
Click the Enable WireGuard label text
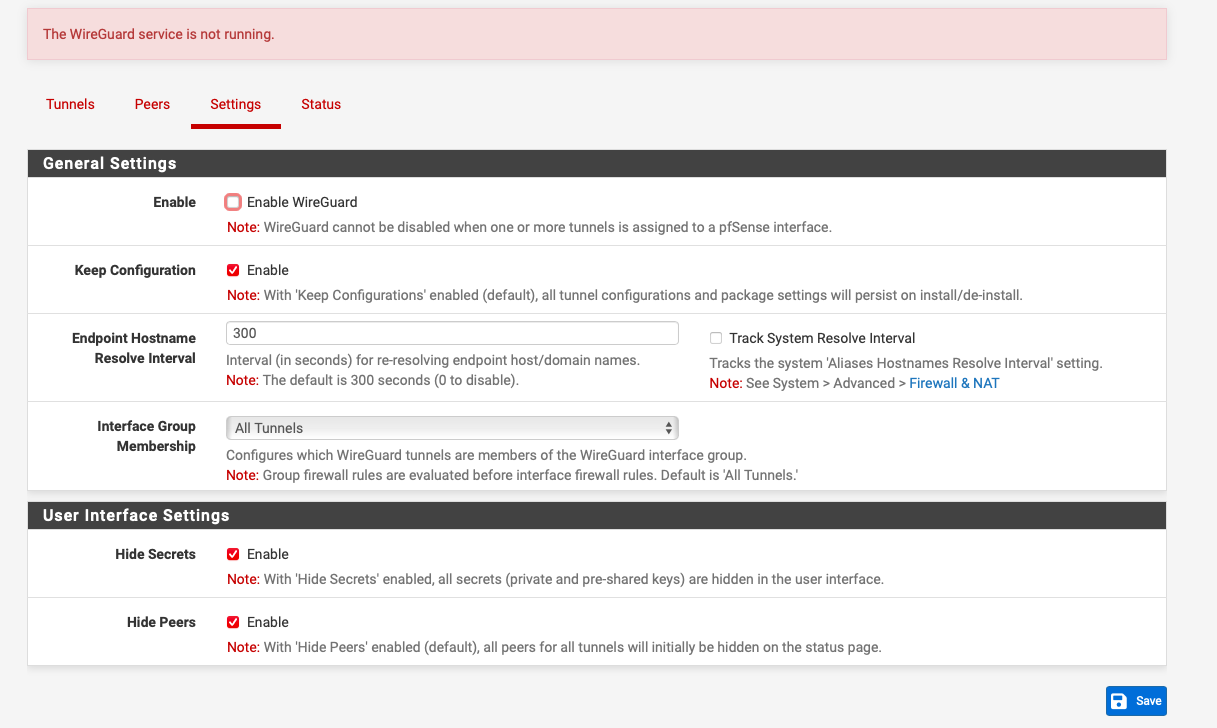point(302,202)
